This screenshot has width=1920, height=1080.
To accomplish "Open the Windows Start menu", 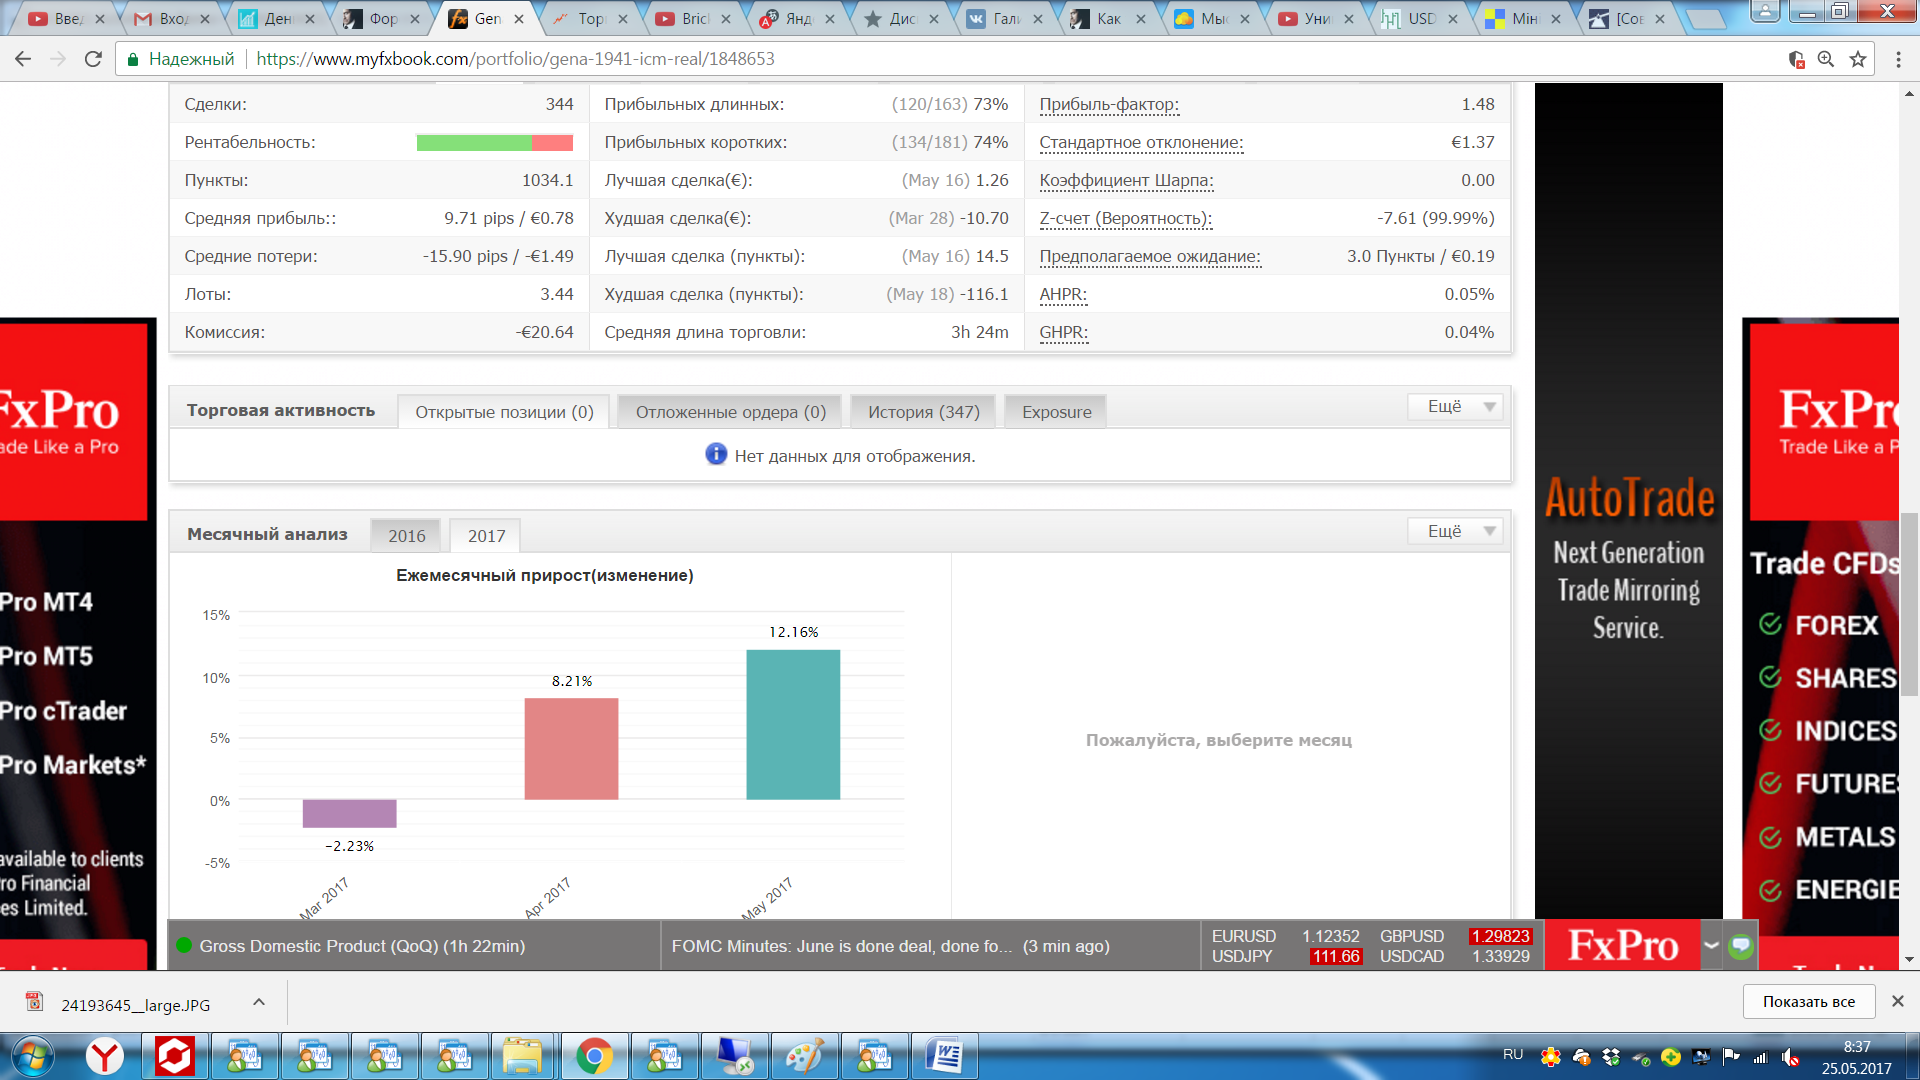I will pyautogui.click(x=32, y=1056).
